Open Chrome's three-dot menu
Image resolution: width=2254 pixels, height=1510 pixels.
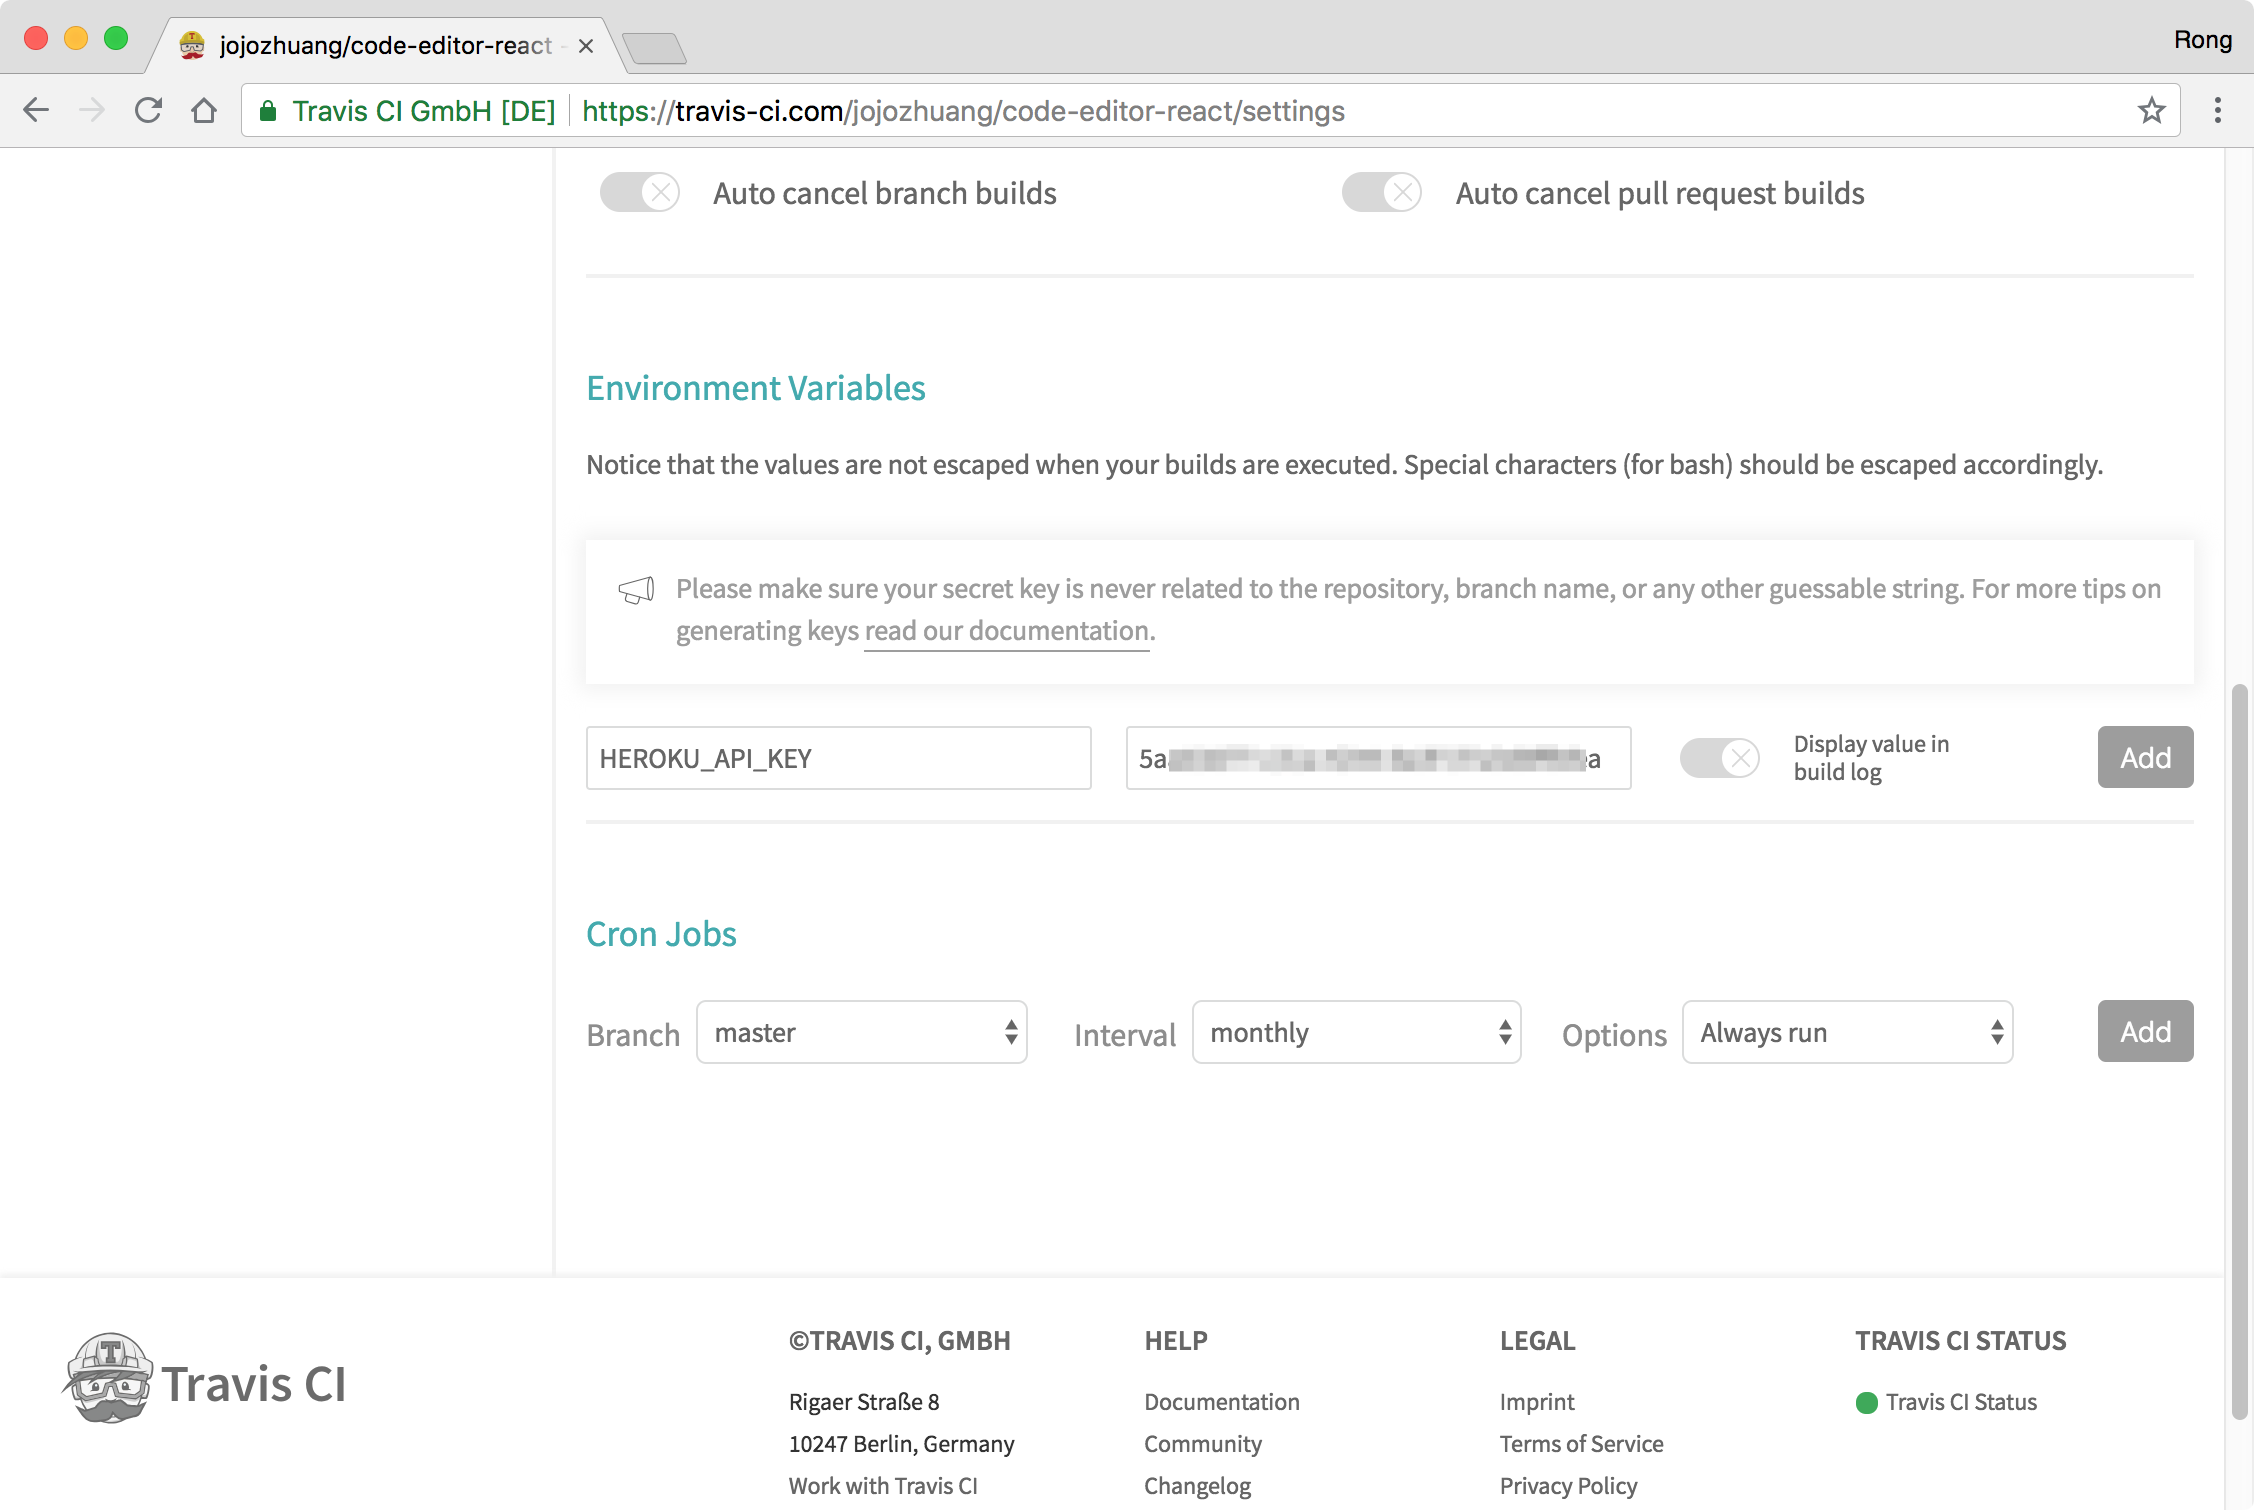click(x=2217, y=110)
